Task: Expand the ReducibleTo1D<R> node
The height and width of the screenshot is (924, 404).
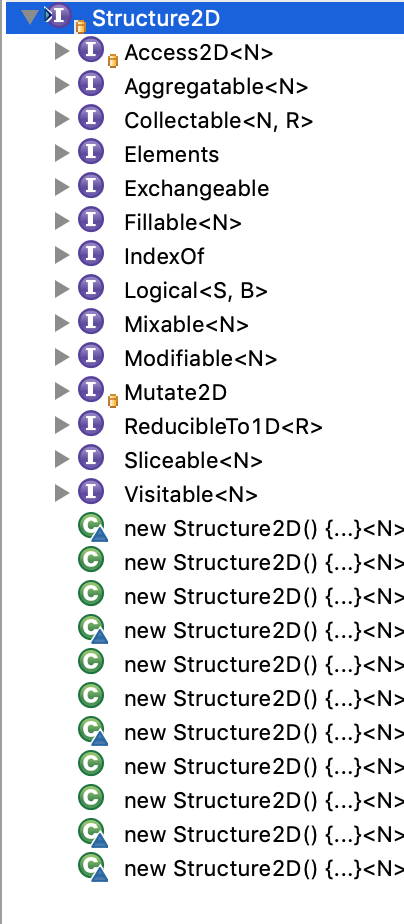Action: point(61,424)
